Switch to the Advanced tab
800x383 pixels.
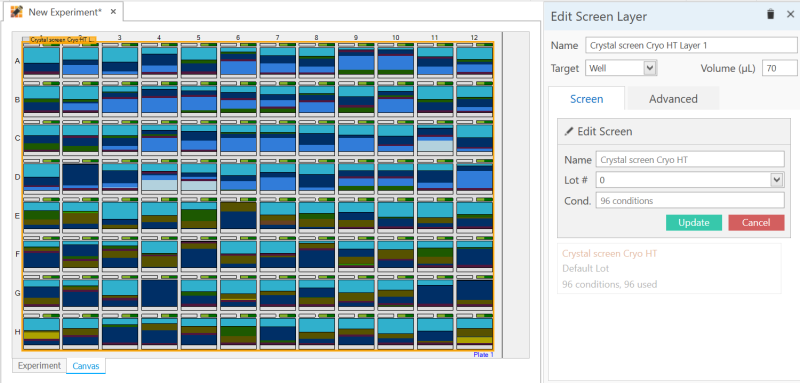coord(673,98)
